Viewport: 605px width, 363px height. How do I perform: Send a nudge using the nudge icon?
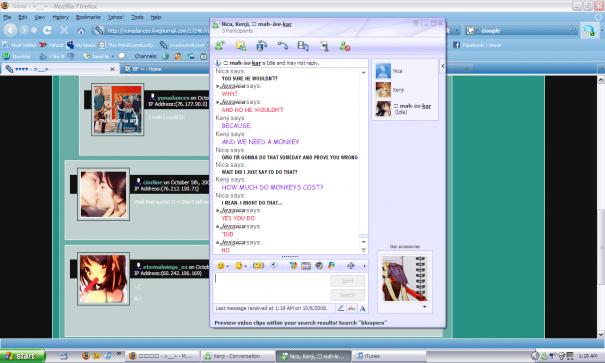[258, 265]
